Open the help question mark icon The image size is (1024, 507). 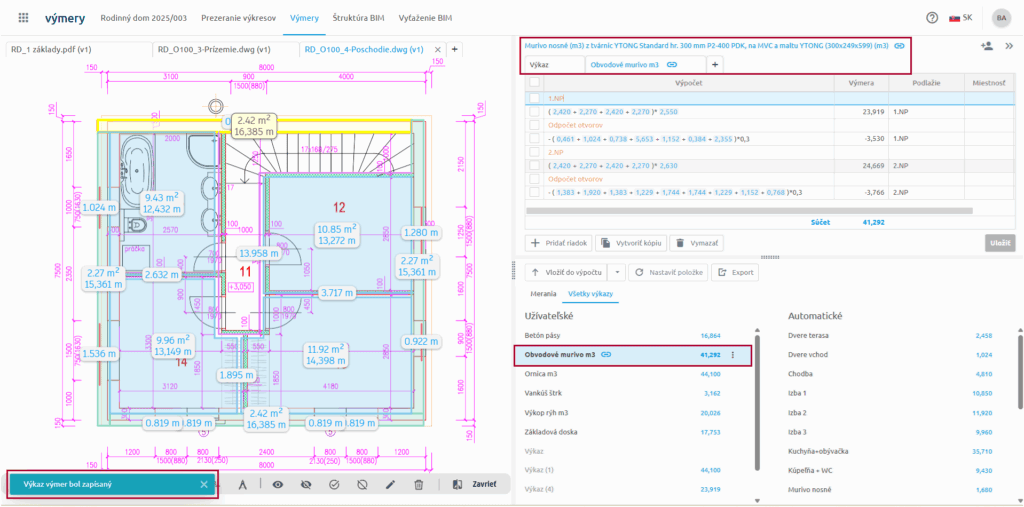[932, 18]
